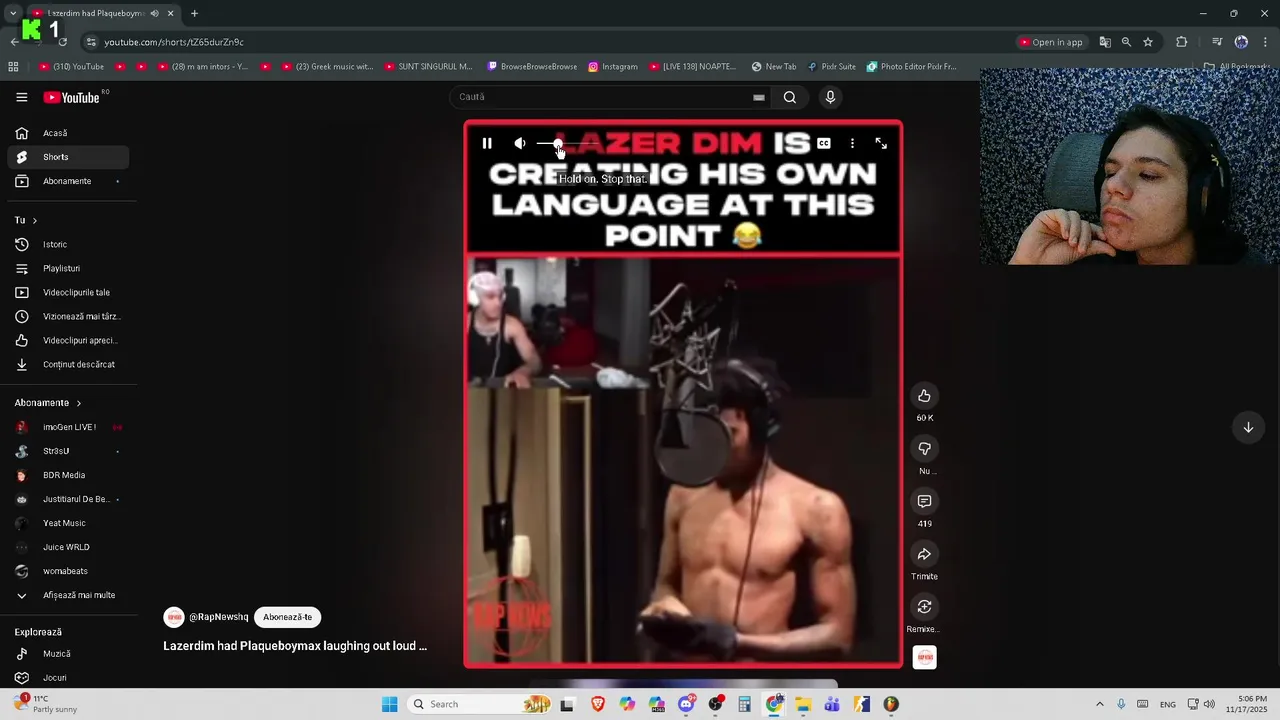Open Conținut descărcat
Screen dimensions: 1280x720
tap(68, 364)
